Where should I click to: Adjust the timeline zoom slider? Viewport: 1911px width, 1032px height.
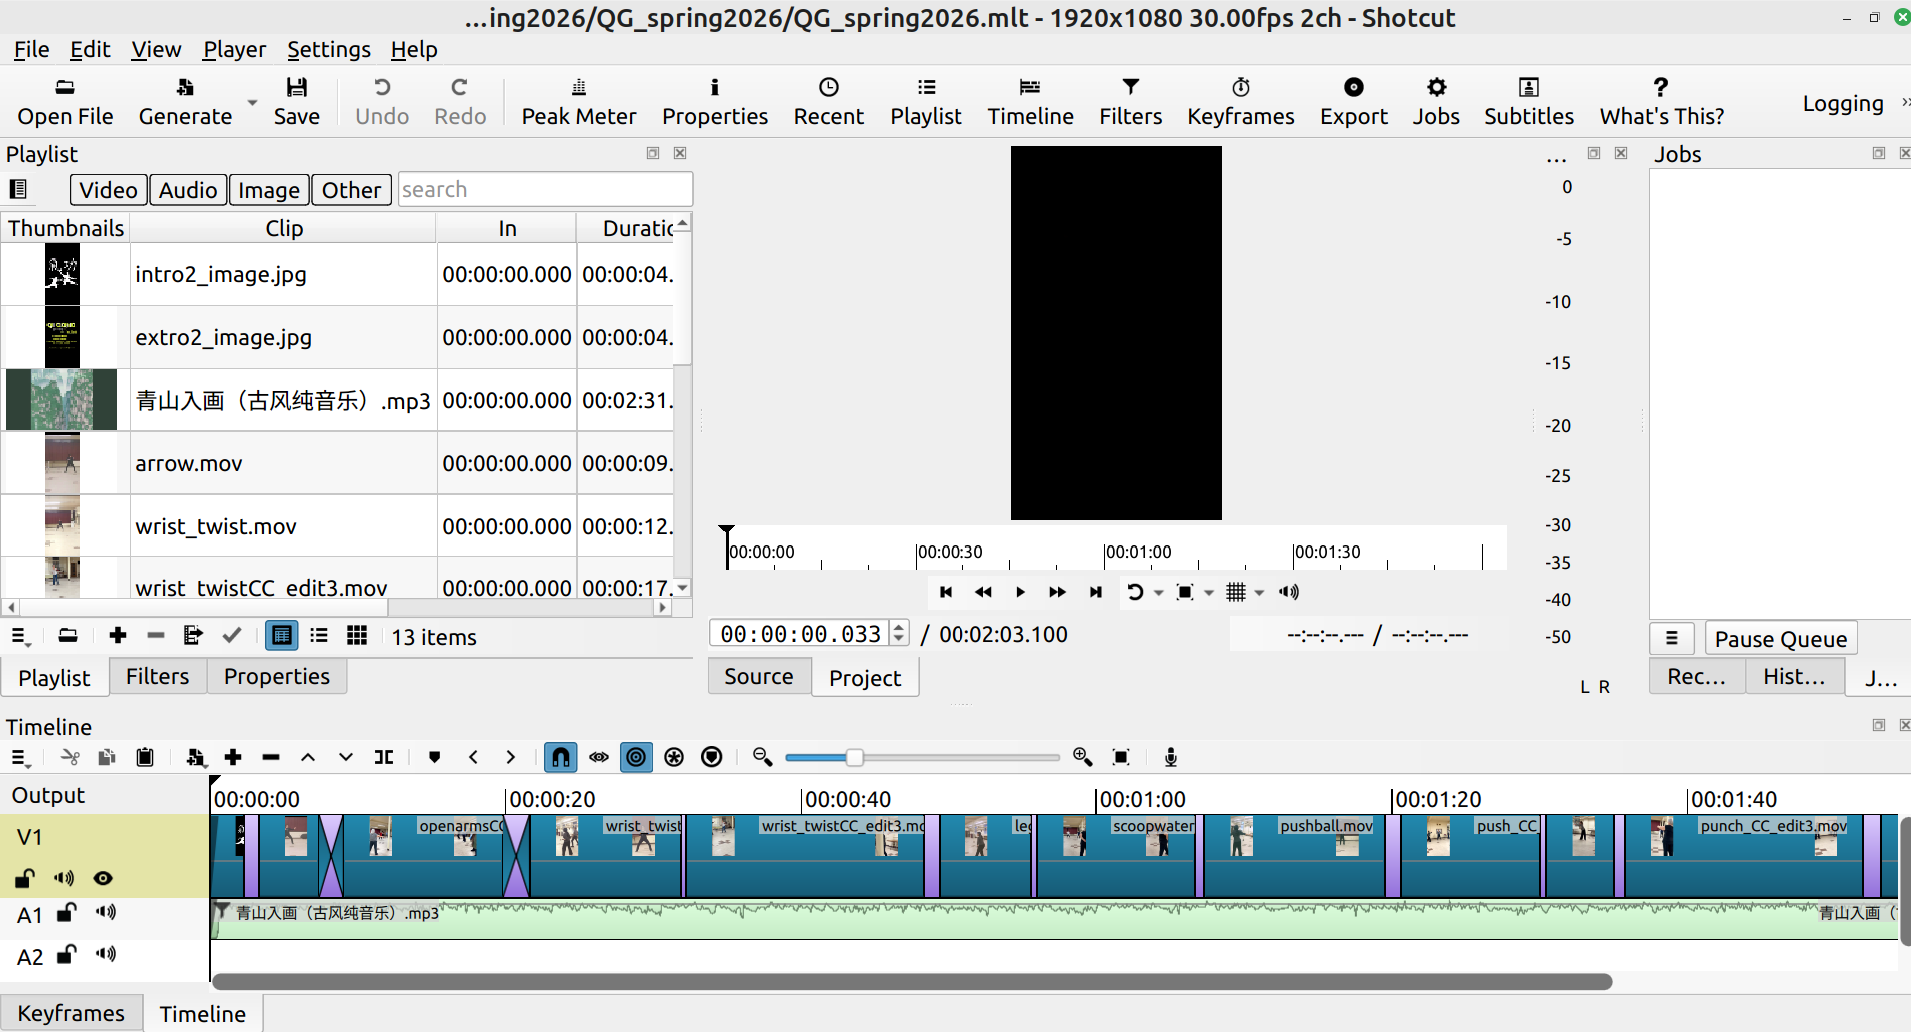tap(854, 757)
